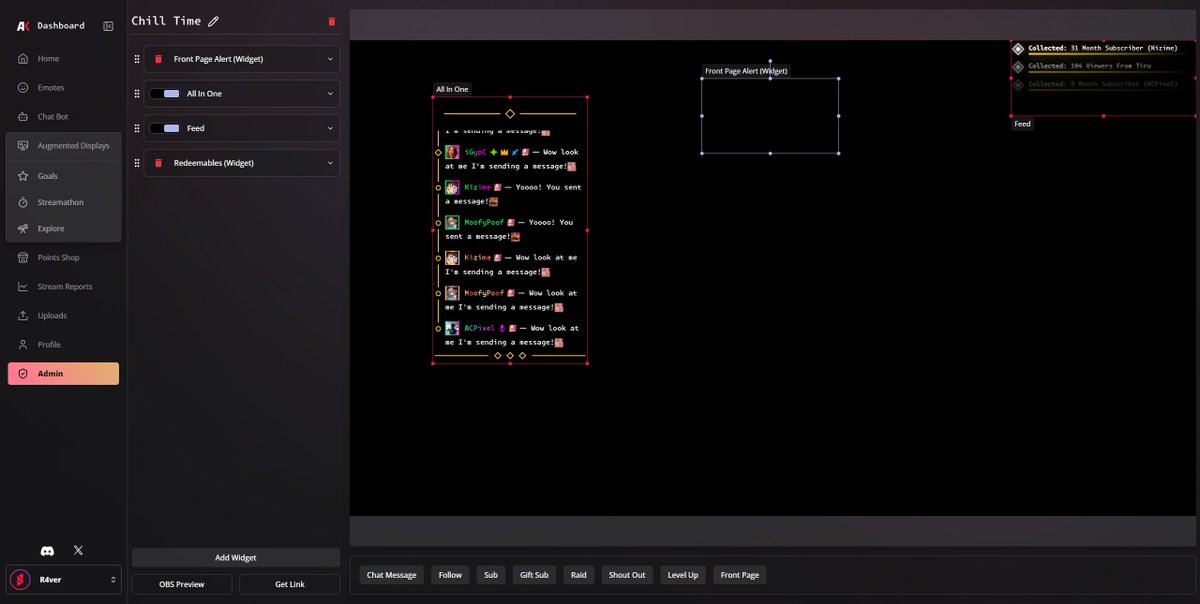
Task: Edit the Chill Time title with pencil icon
Action: [x=213, y=21]
